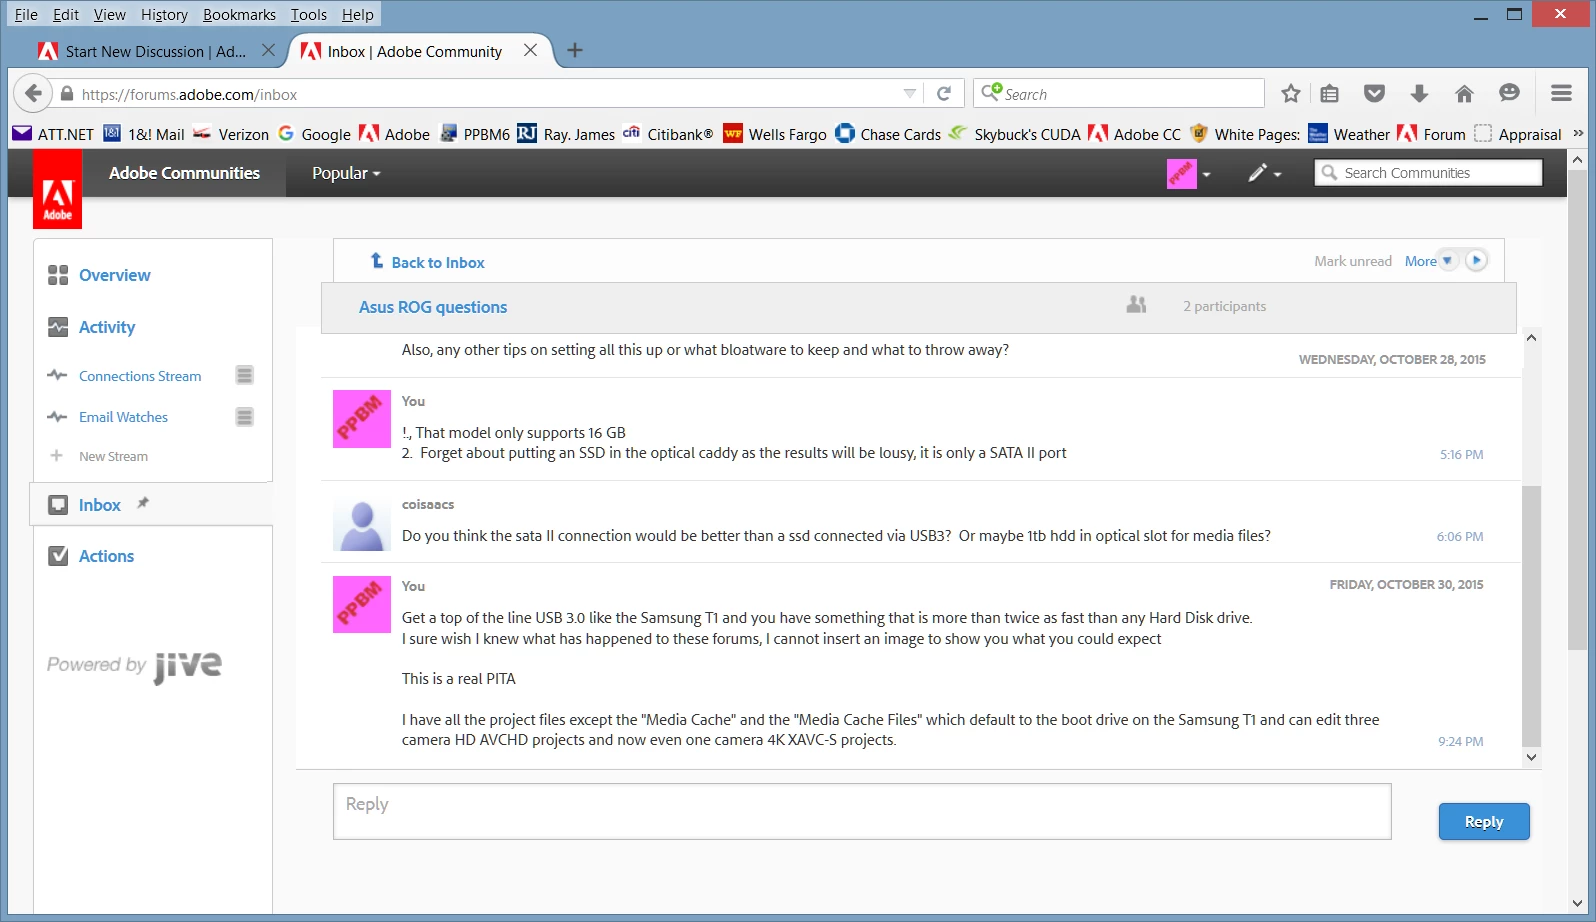Viewport: 1596px width, 922px height.
Task: Expand the More options dropdown
Action: point(1430,261)
